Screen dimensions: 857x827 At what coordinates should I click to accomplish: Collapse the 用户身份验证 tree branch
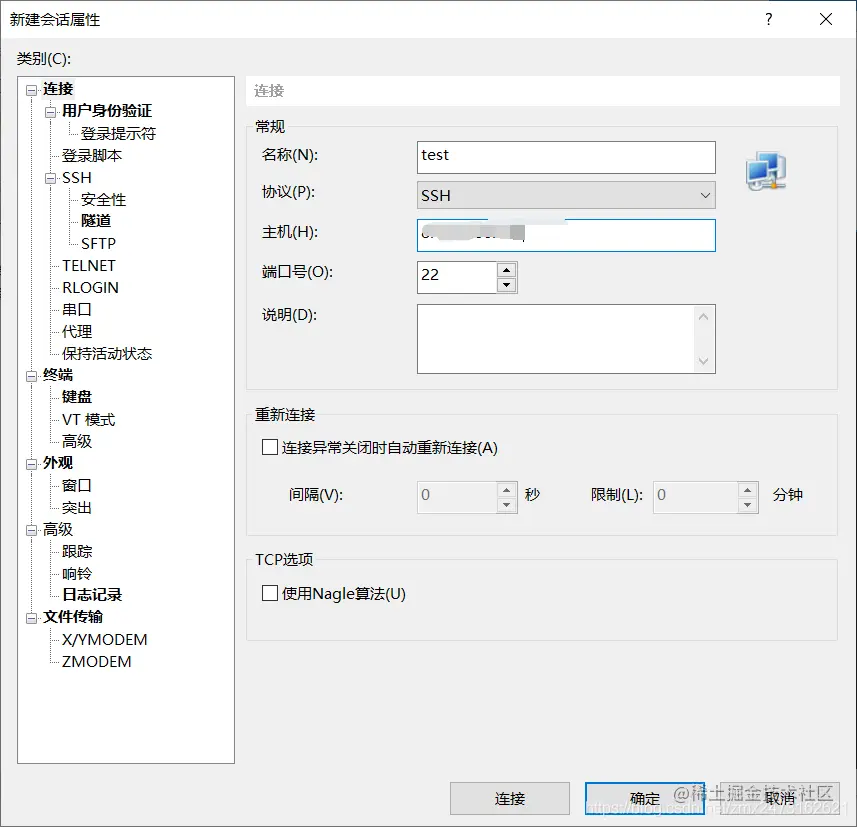[x=49, y=111]
